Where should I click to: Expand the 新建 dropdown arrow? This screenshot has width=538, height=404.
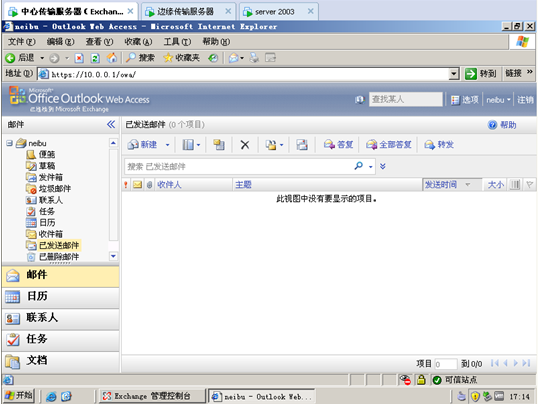167,145
